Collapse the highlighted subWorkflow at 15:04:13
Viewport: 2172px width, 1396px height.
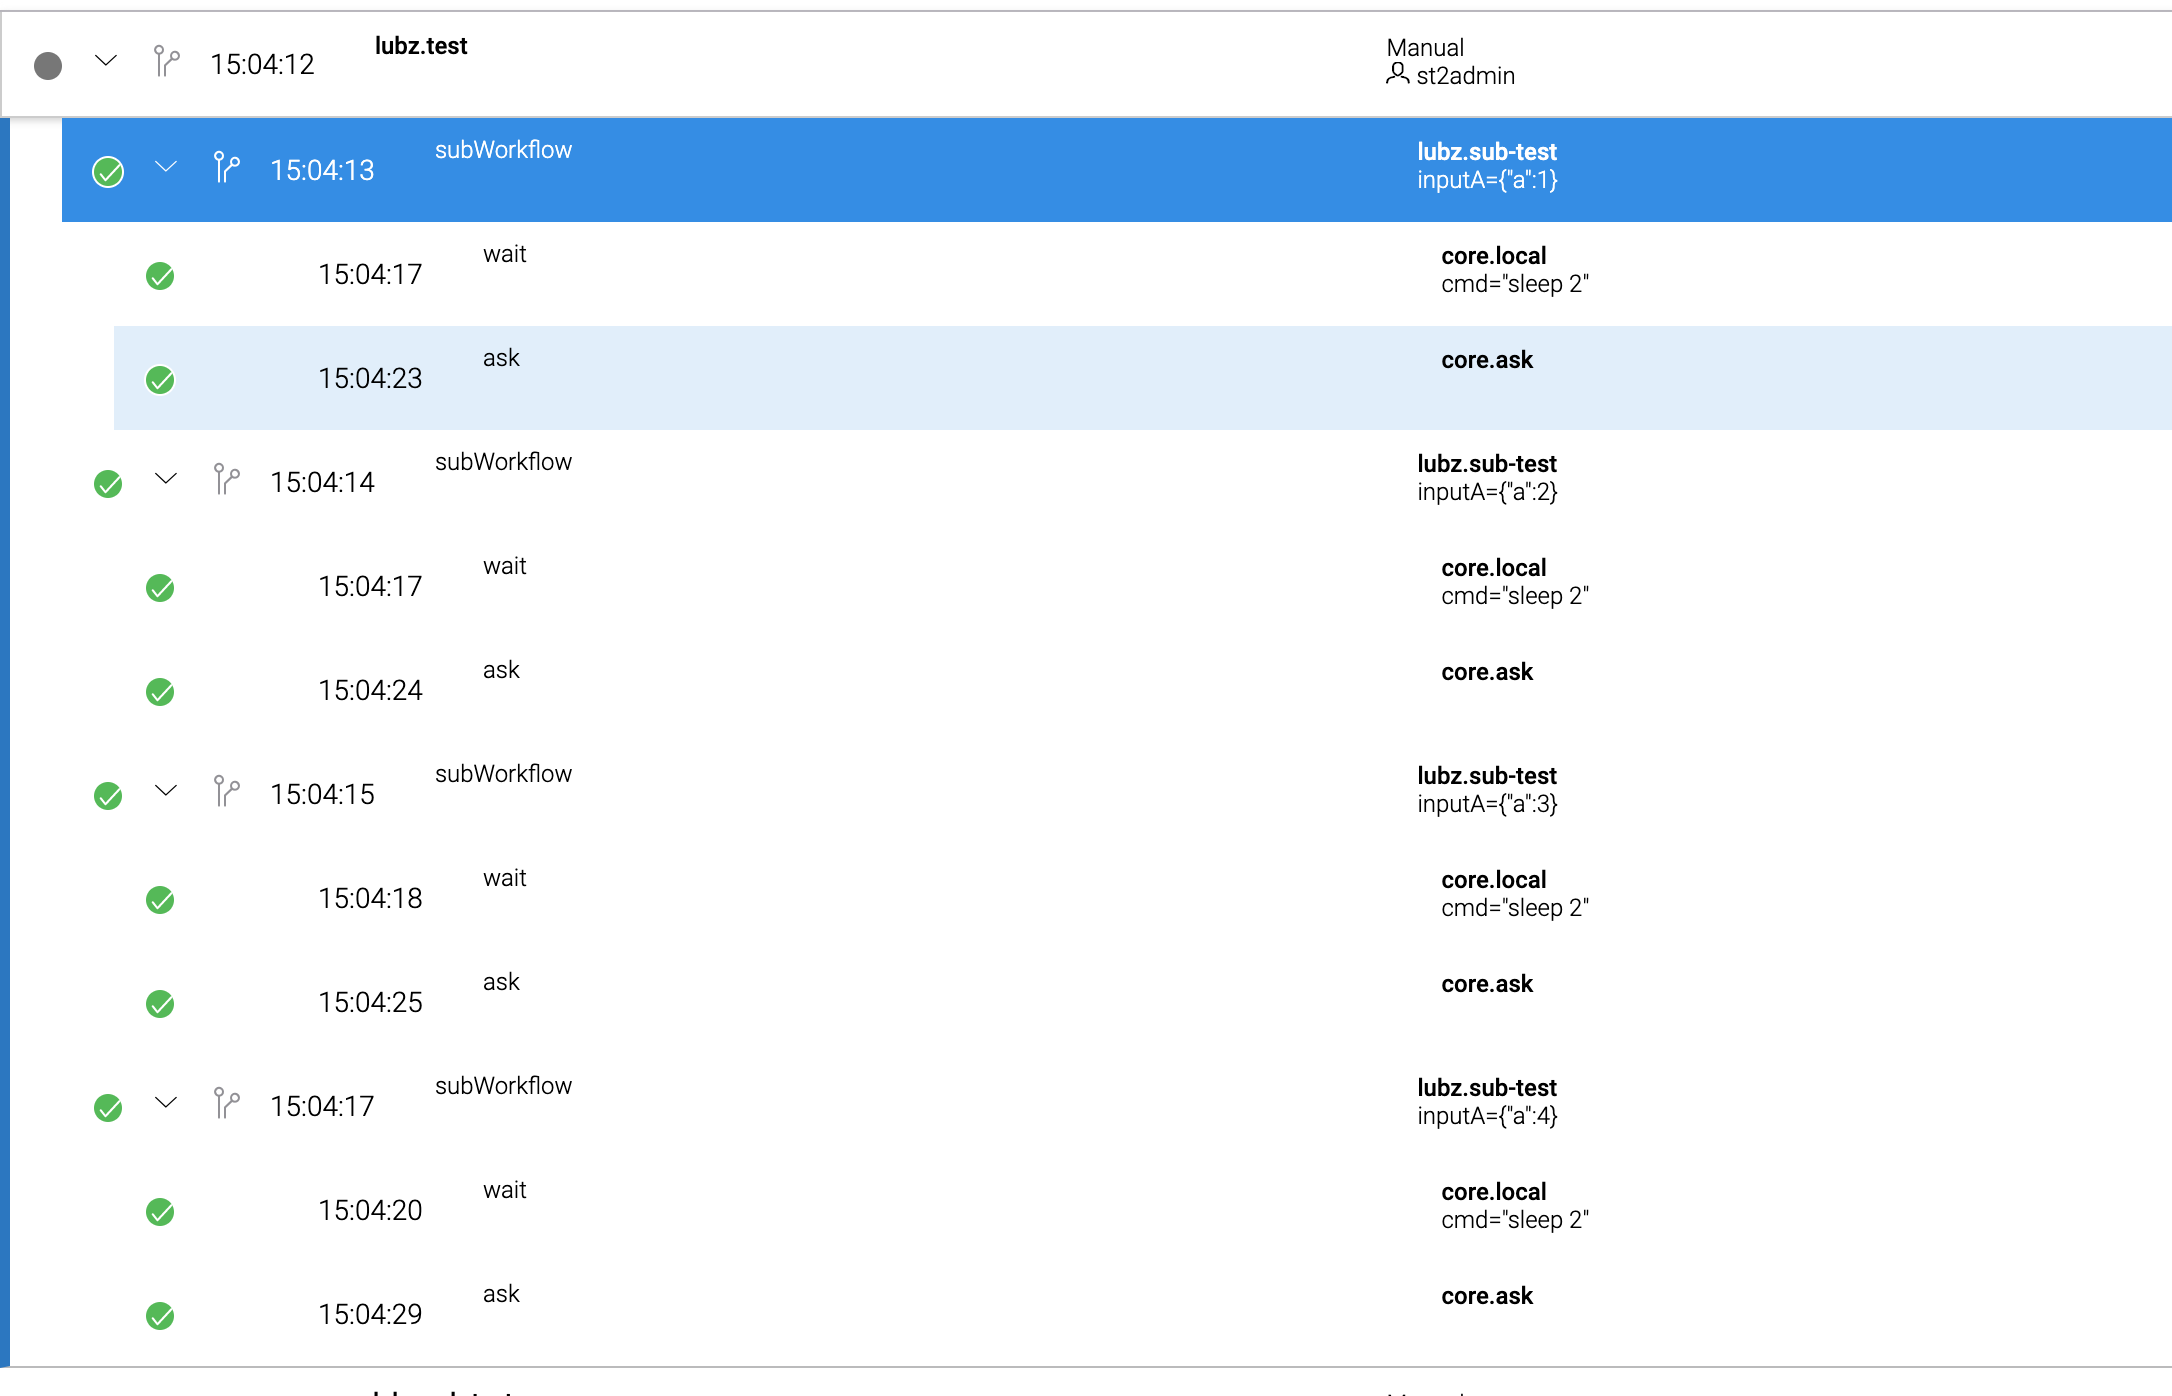click(x=164, y=168)
